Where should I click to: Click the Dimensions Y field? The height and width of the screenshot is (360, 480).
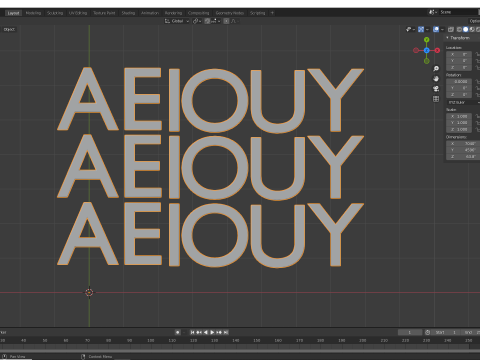coord(463,150)
